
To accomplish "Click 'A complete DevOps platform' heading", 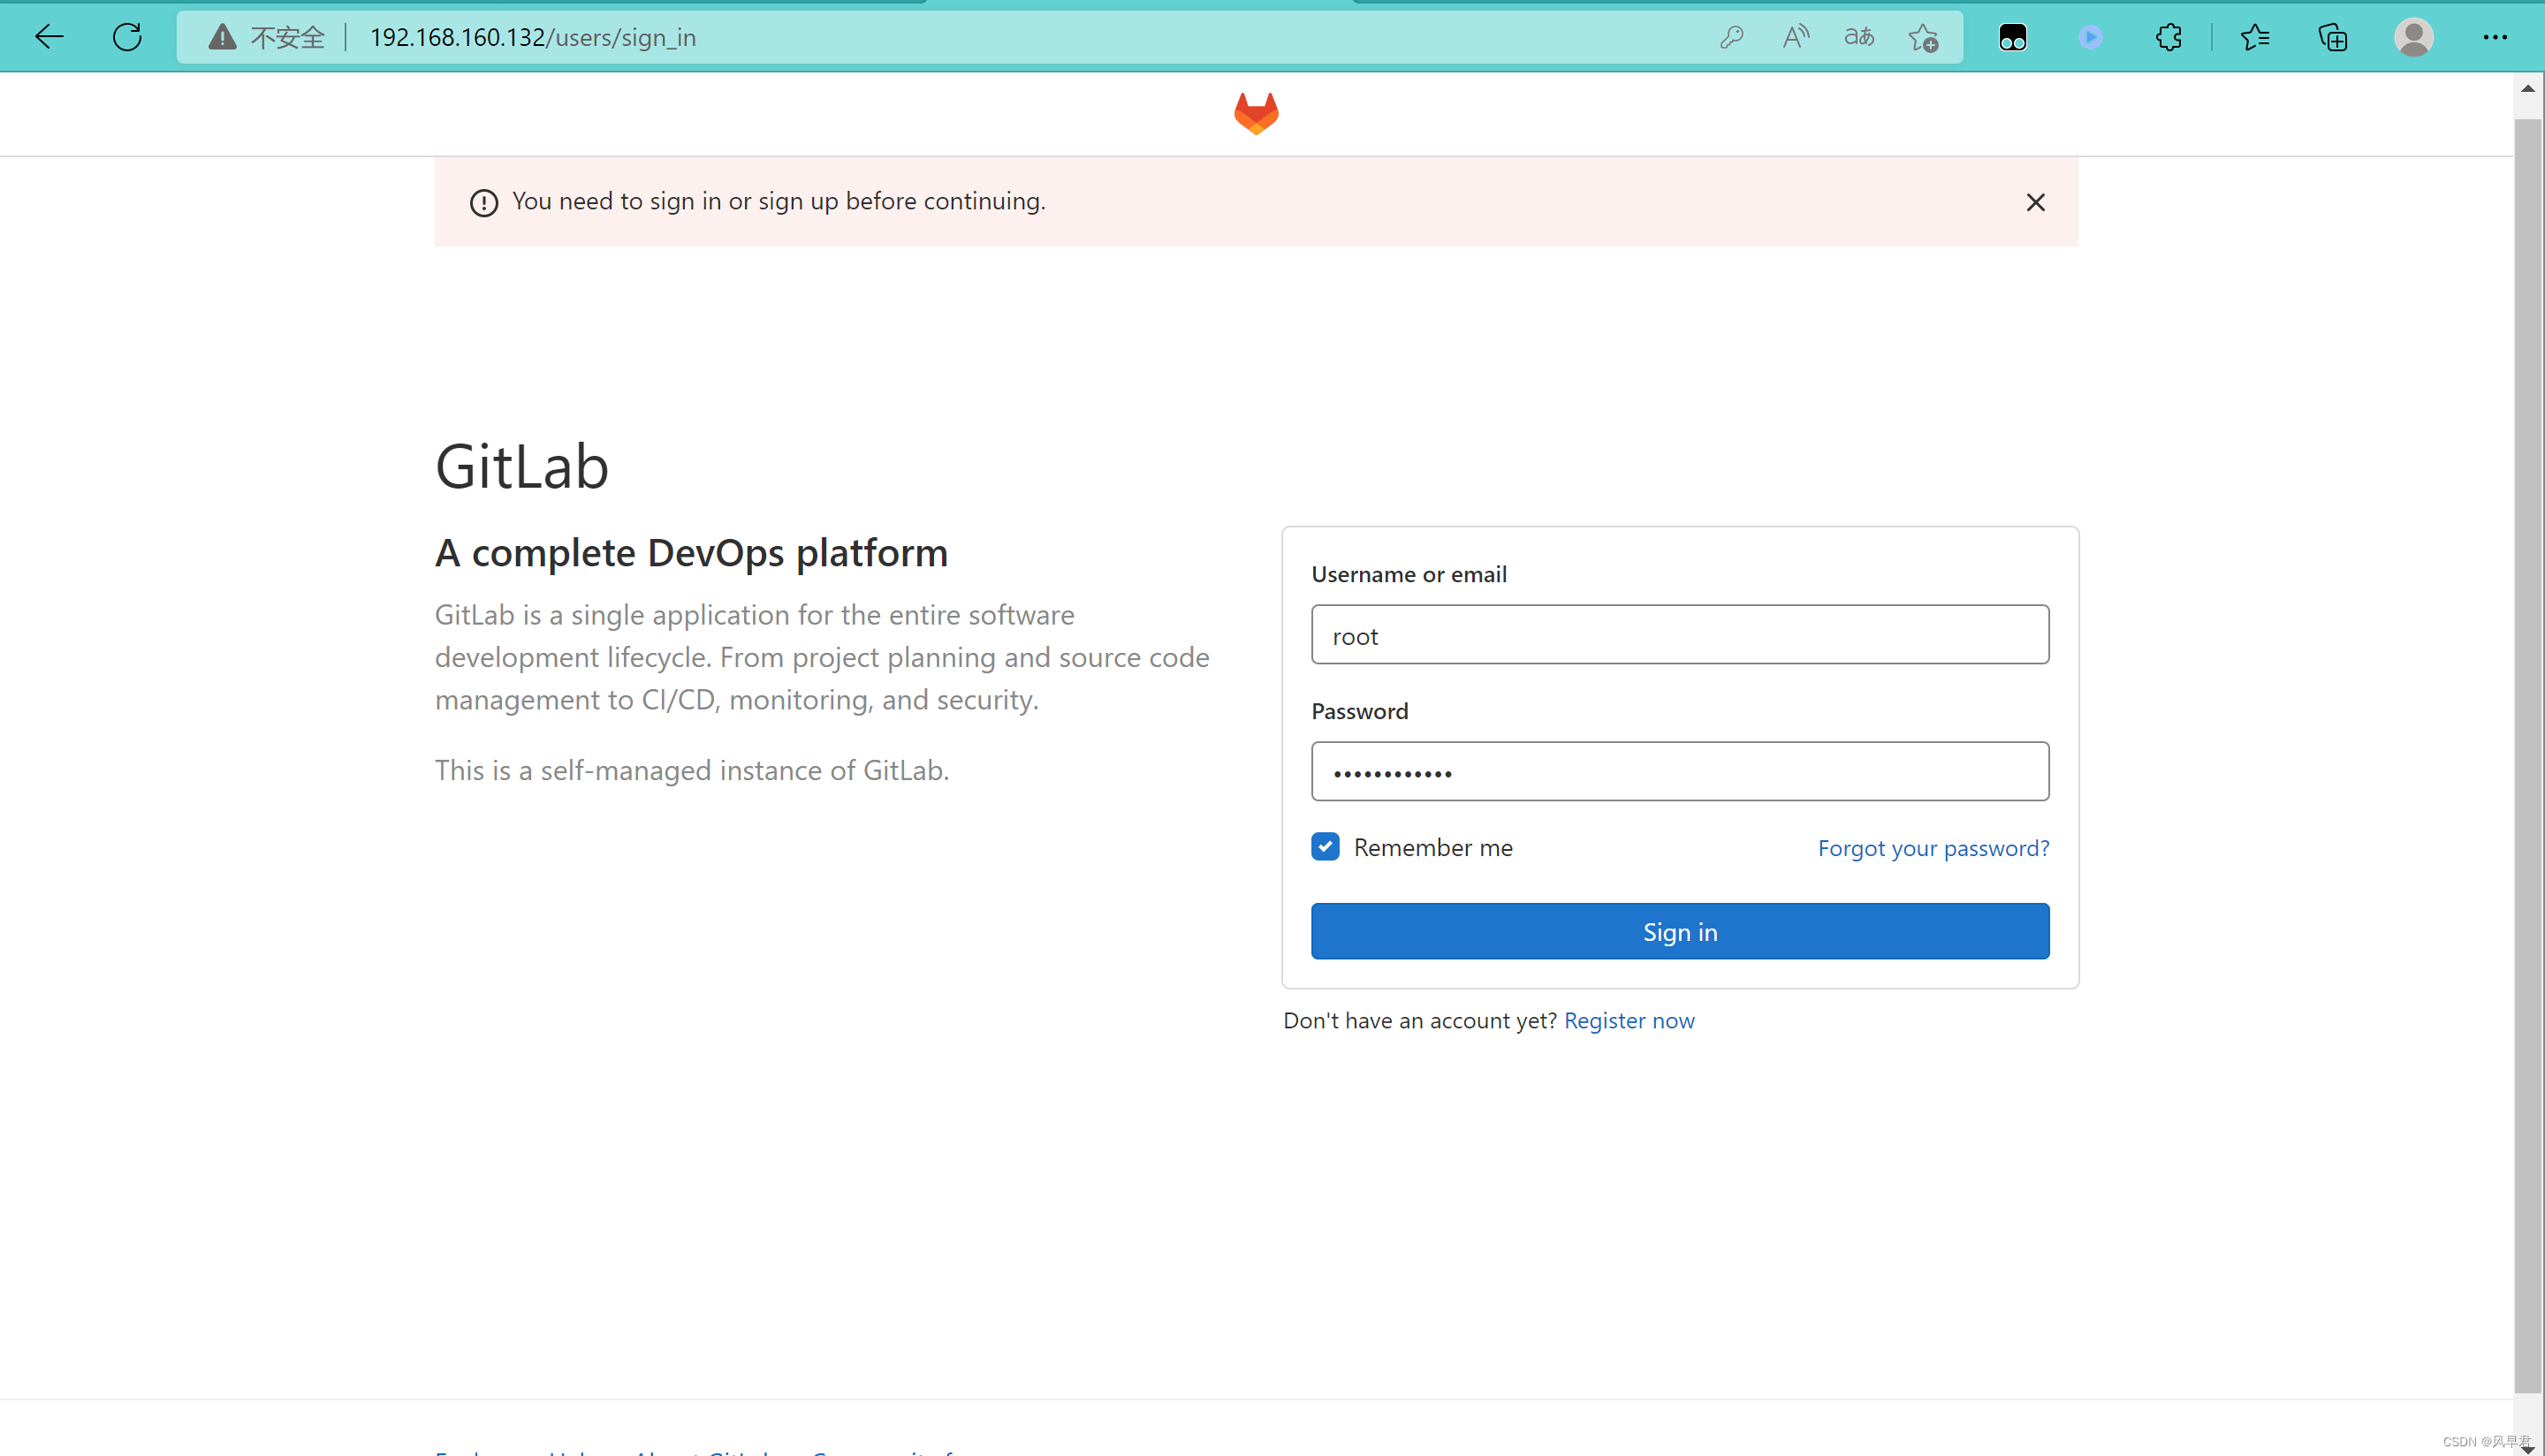I will tap(691, 553).
